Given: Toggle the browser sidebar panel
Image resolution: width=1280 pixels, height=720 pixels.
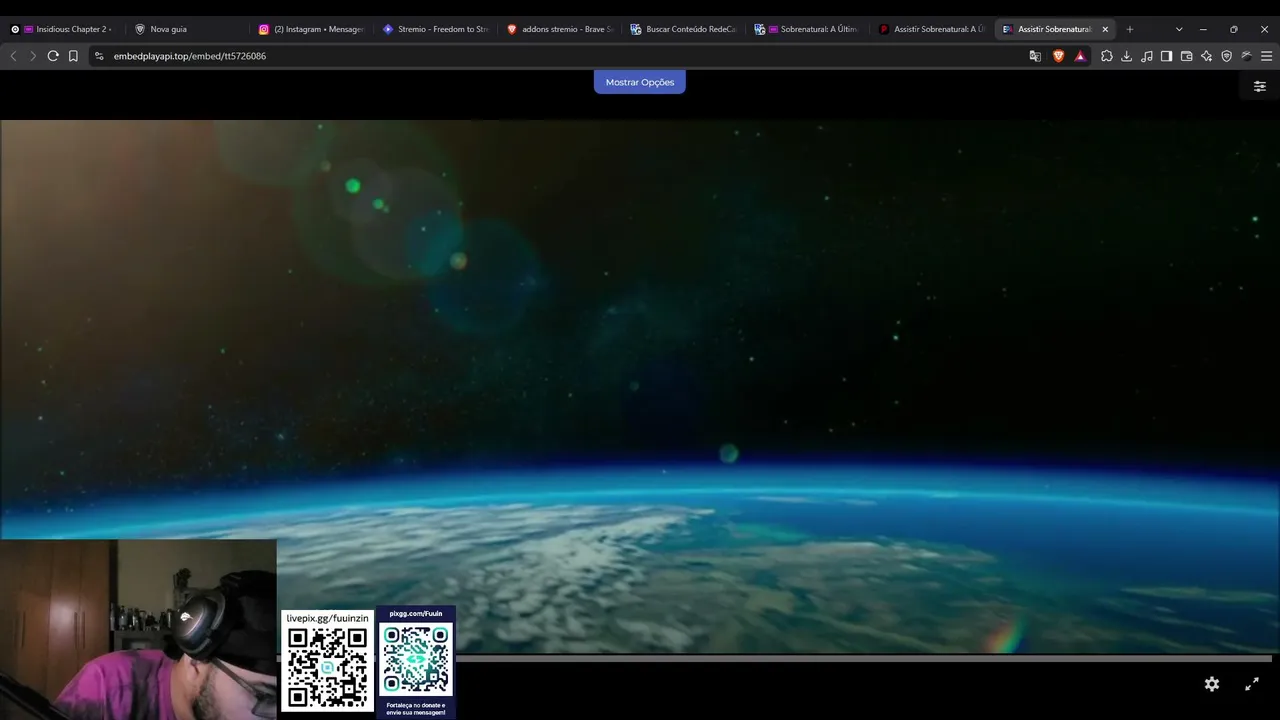Looking at the screenshot, I should (1167, 56).
